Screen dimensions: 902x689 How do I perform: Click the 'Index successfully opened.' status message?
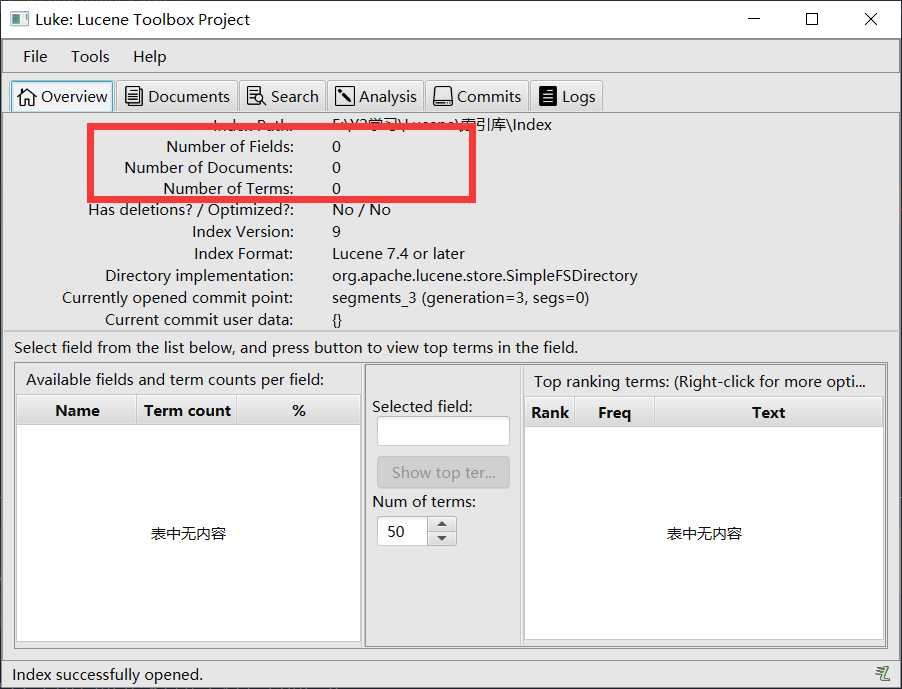pos(108,674)
